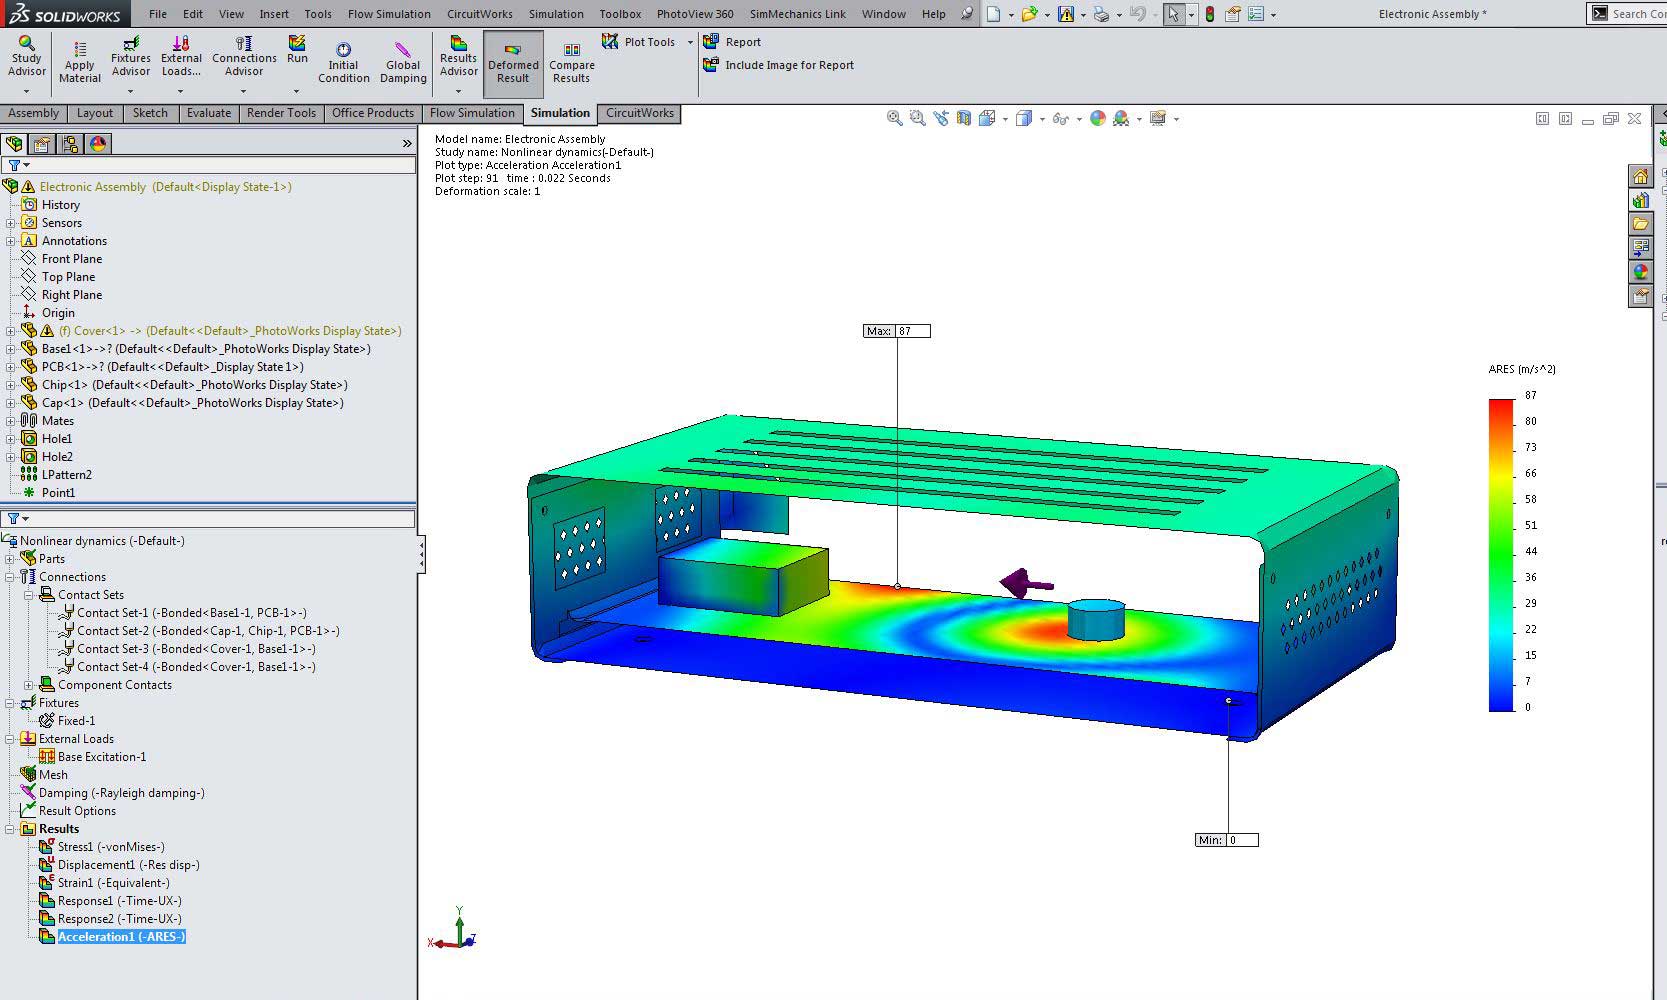Open the Flow Simulation menu
Image resolution: width=1667 pixels, height=1000 pixels.
pyautogui.click(x=388, y=14)
